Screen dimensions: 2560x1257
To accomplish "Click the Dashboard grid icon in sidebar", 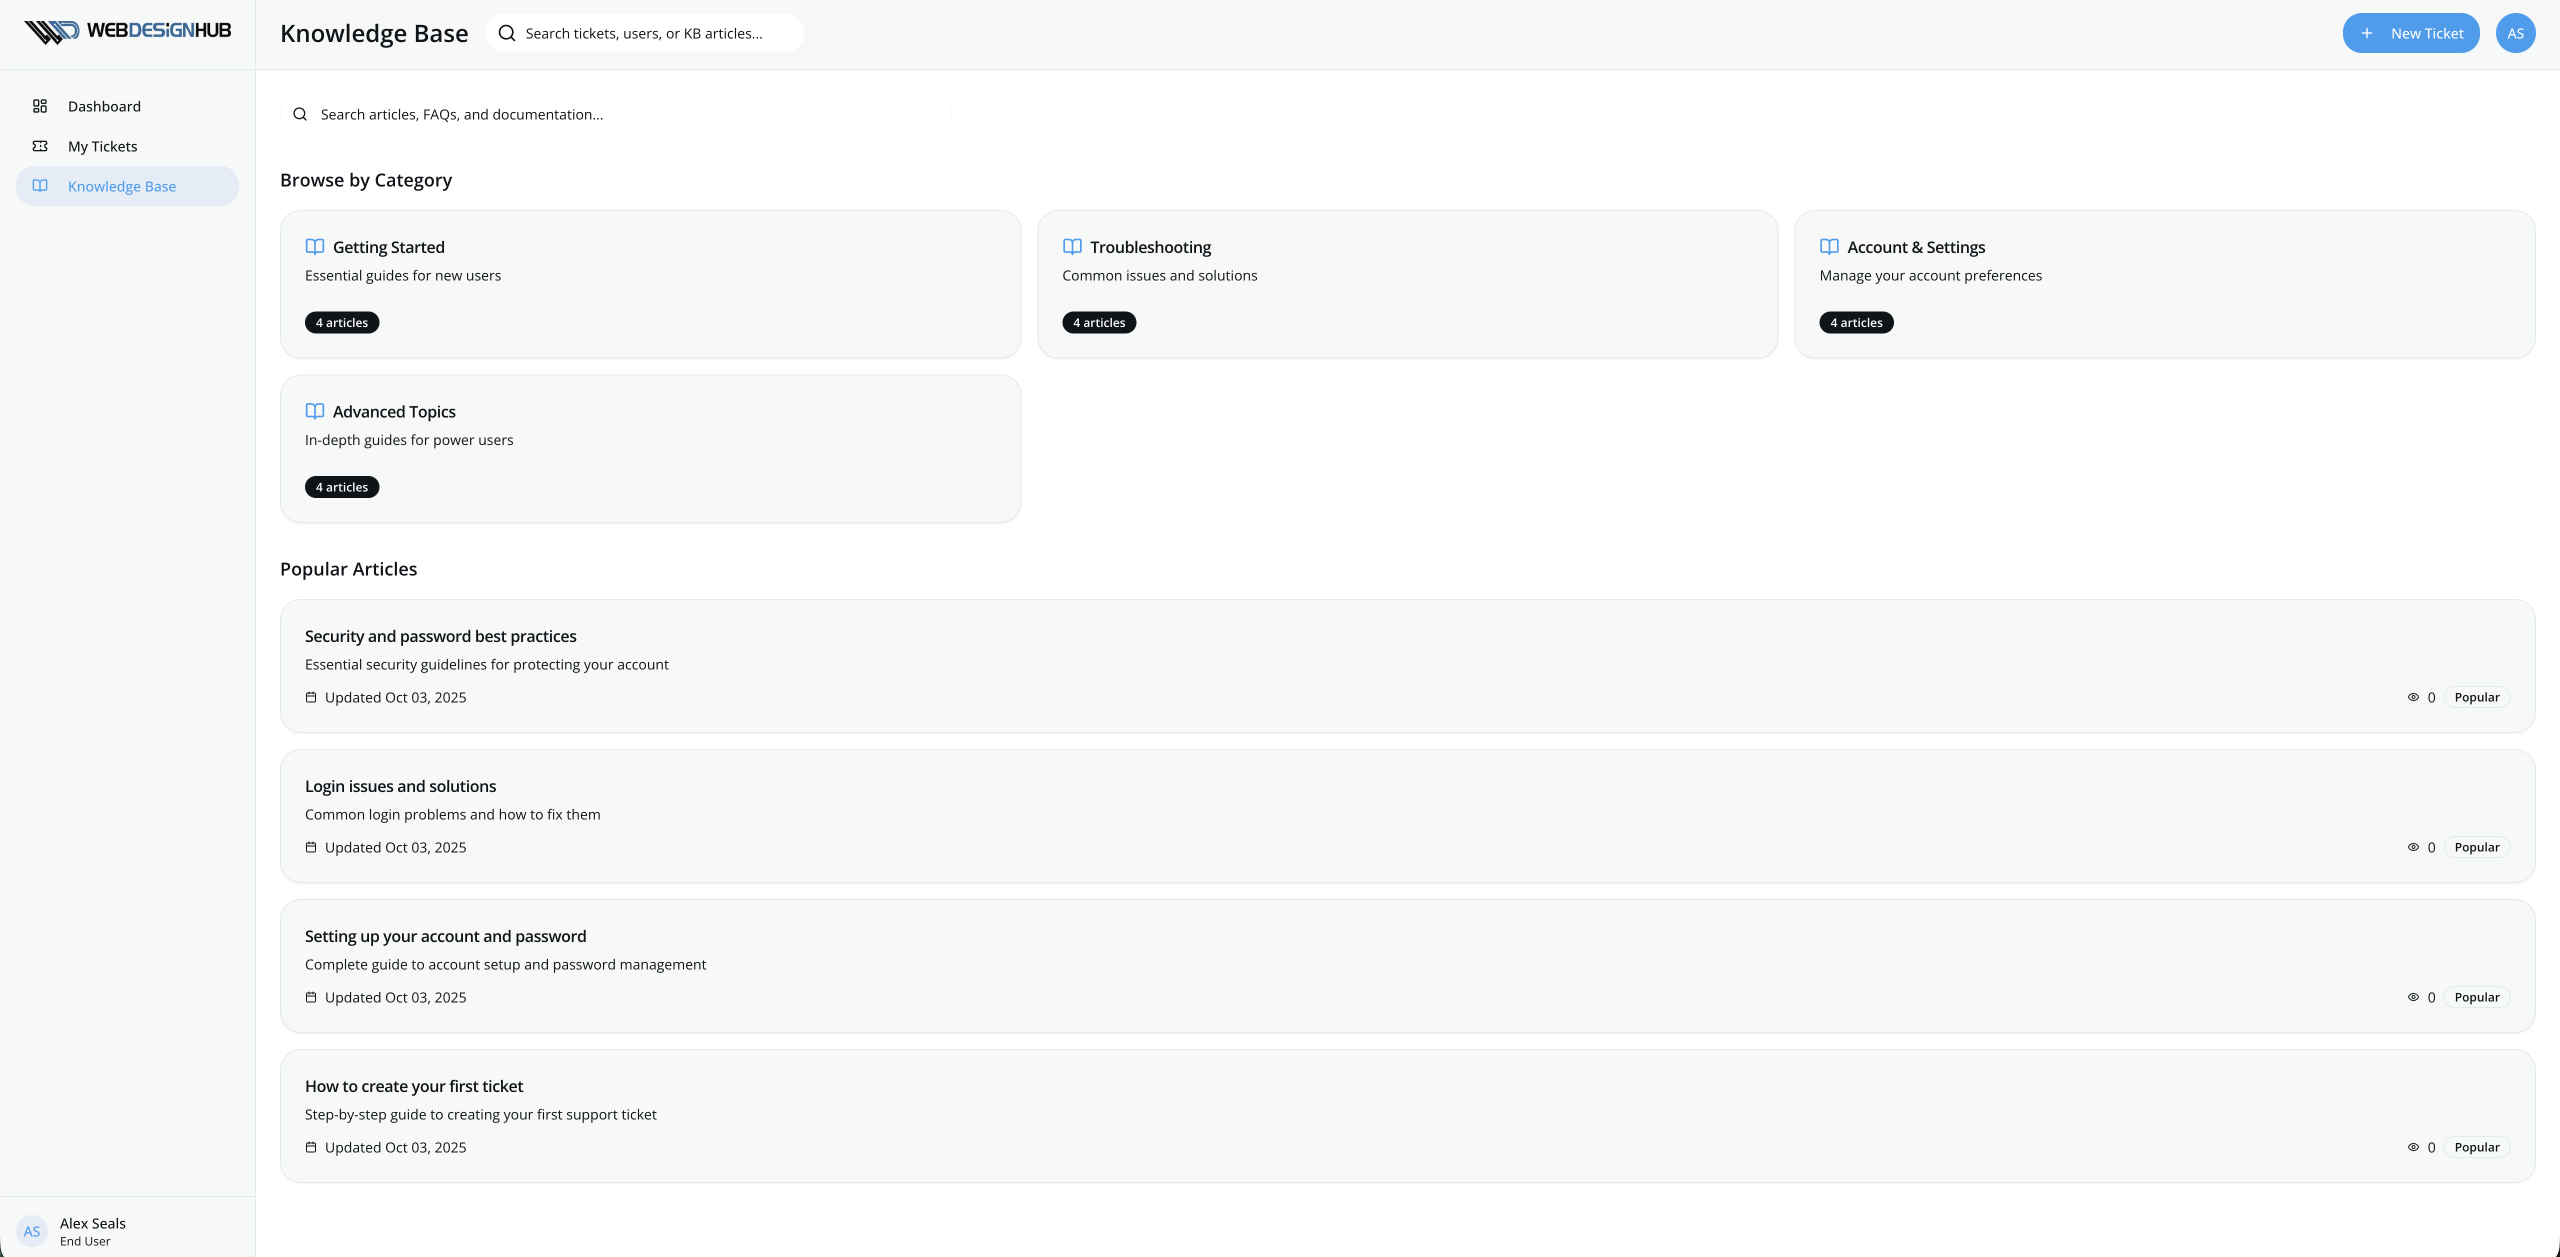I will pyautogui.click(x=40, y=106).
